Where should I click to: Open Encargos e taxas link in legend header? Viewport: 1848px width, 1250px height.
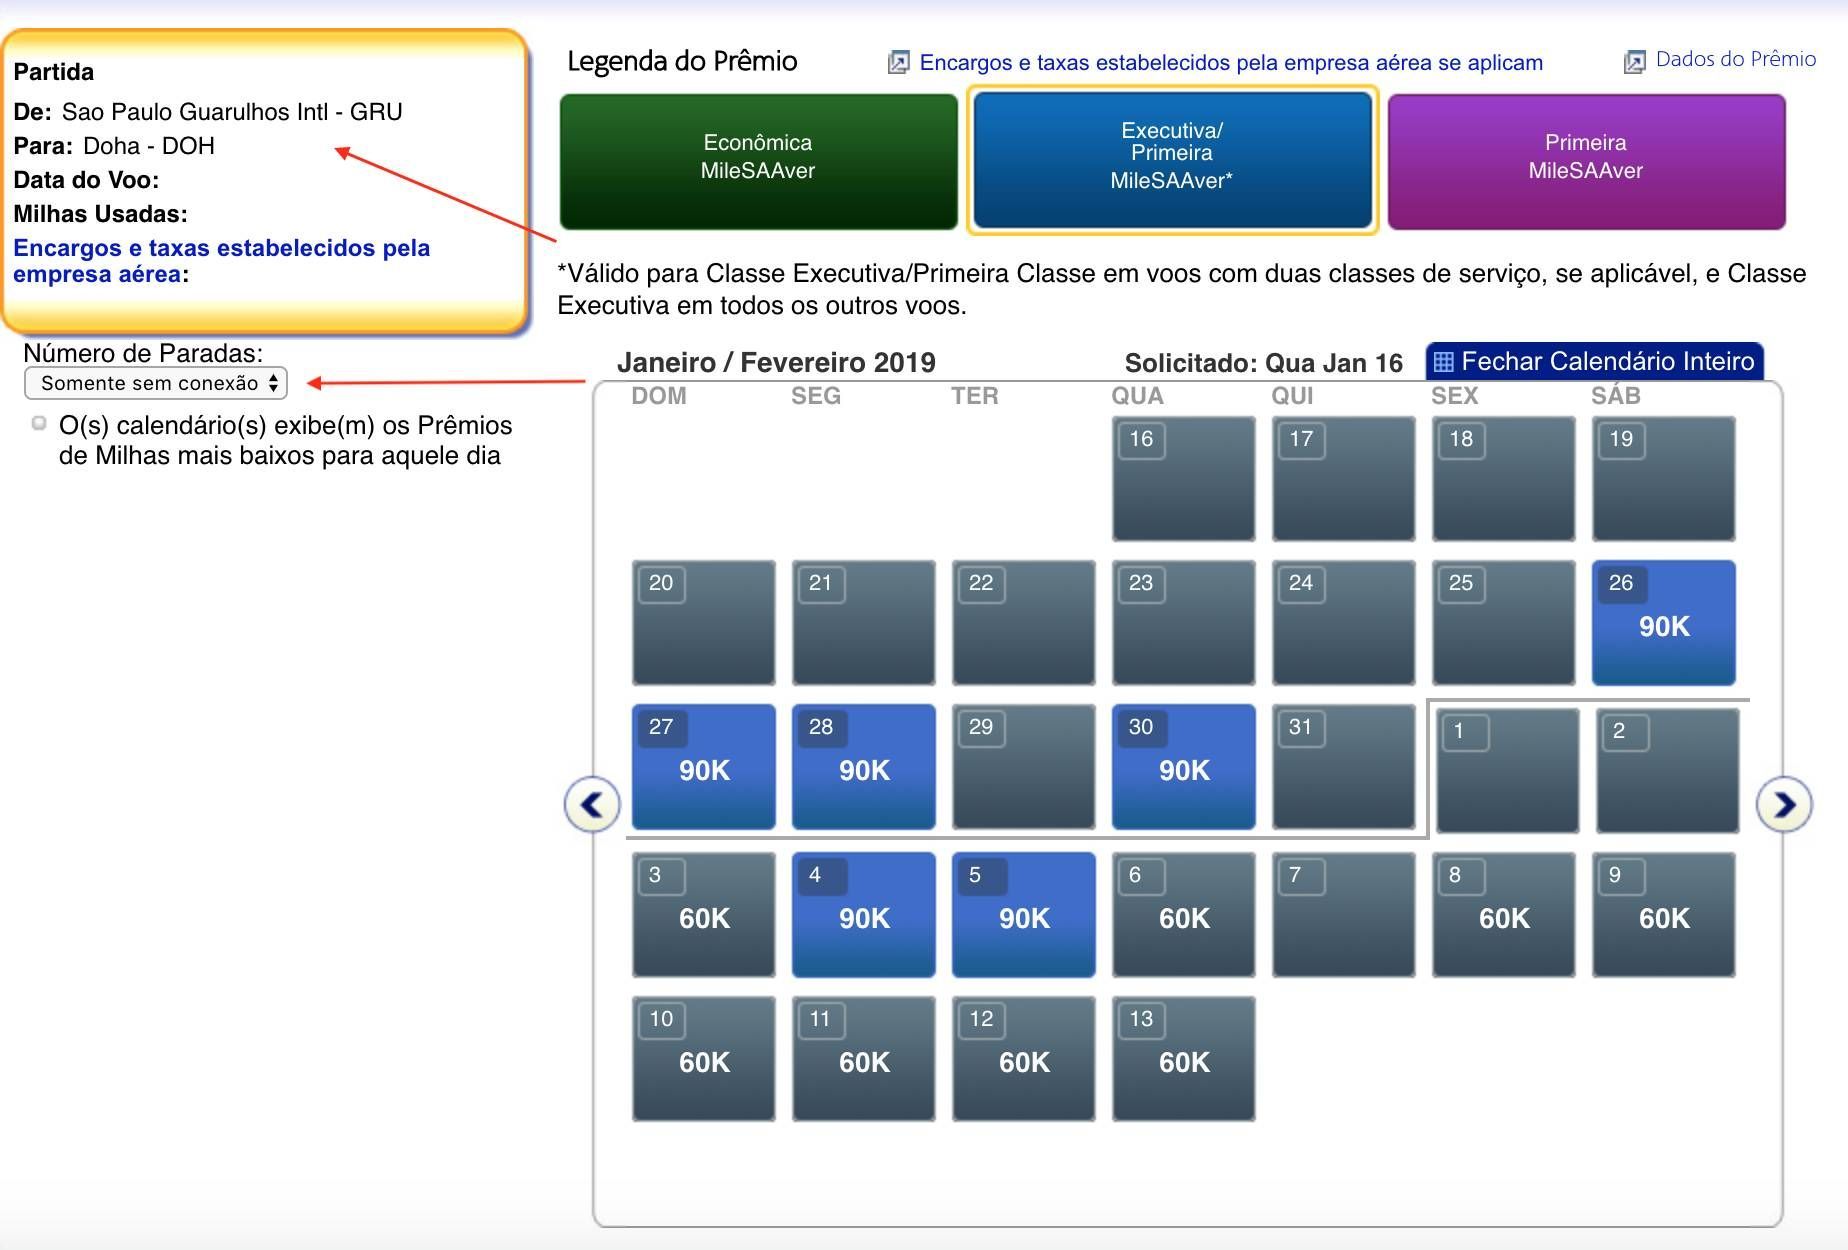click(1231, 63)
